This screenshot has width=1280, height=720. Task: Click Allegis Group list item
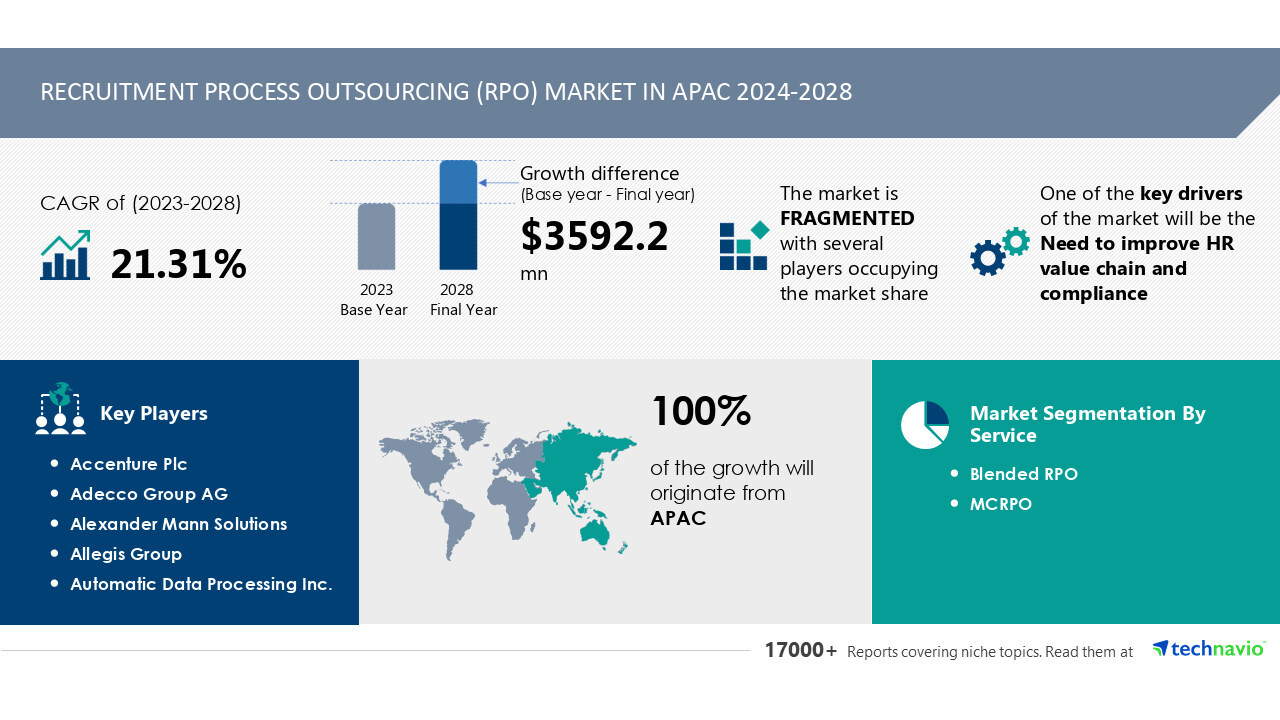point(126,554)
